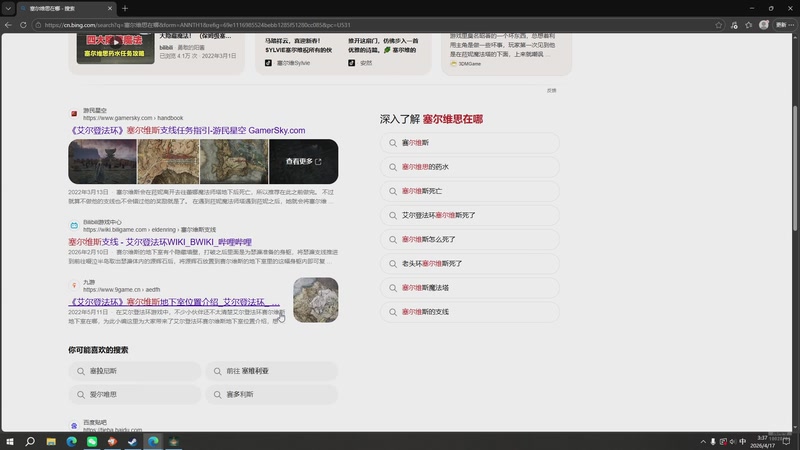Open the media control music icon

(734, 24)
